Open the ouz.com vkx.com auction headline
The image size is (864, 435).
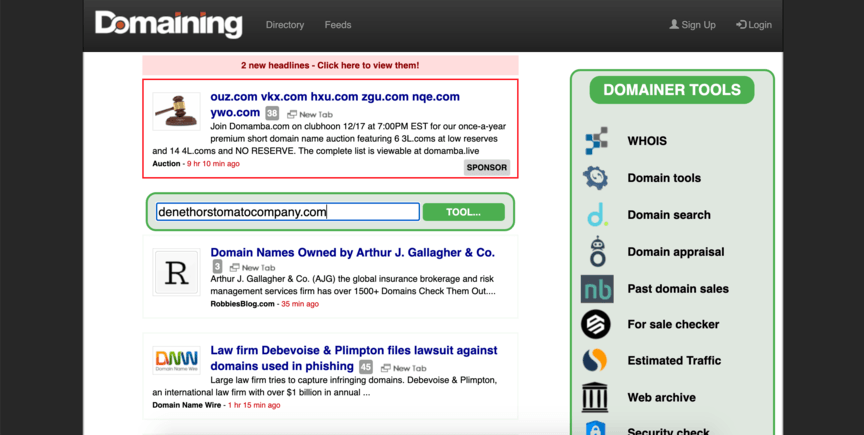[x=335, y=104]
